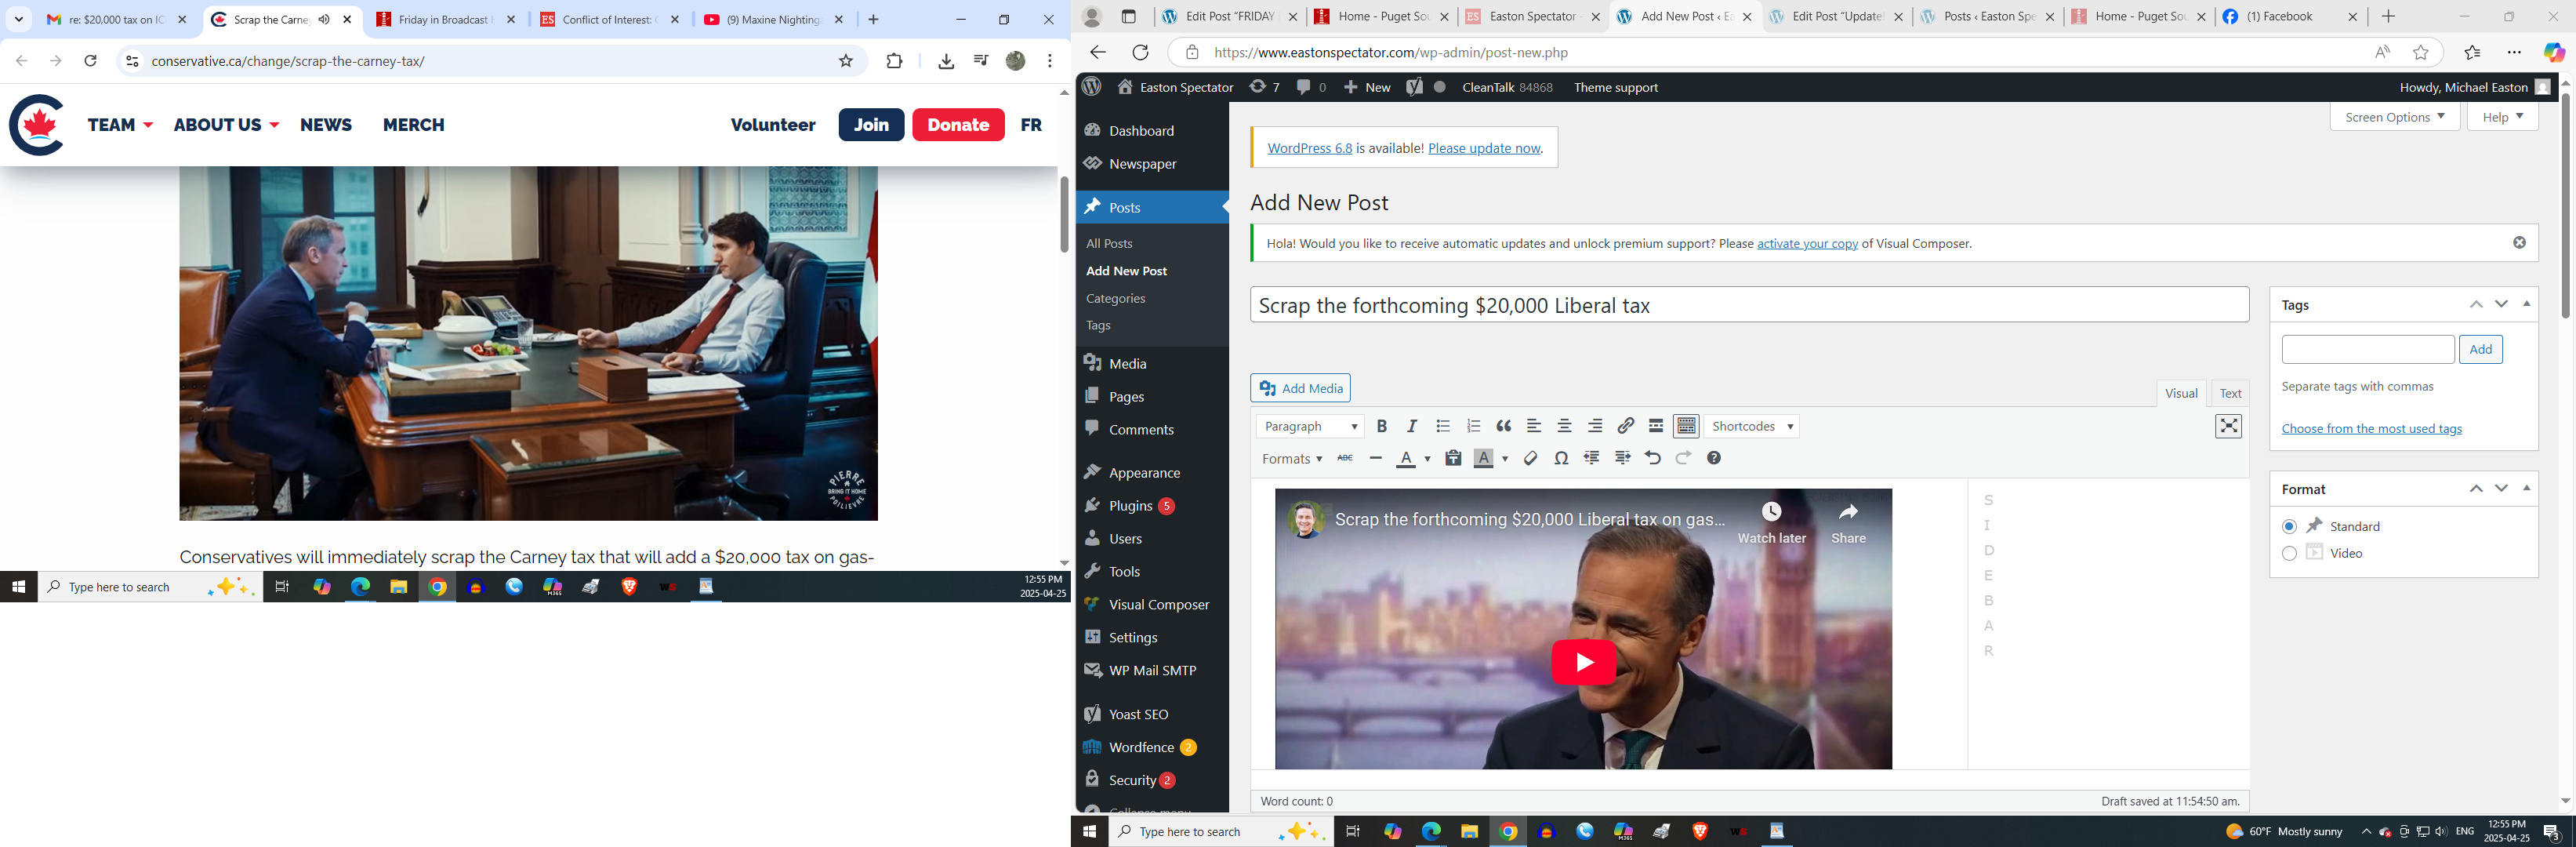Click the clear formatting eraser icon
This screenshot has height=847, width=2576.
click(1530, 458)
